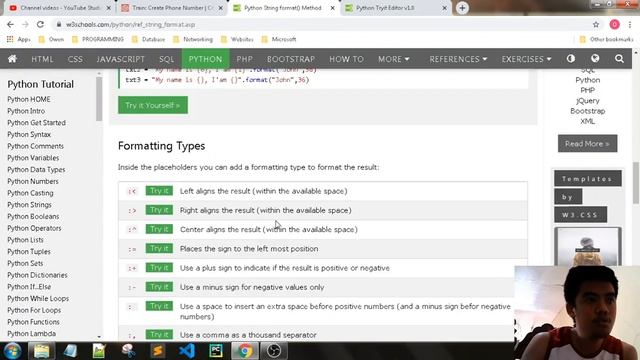Image resolution: width=640 pixels, height=360 pixels.
Task: Launch PyCharm from taskbar
Action: (216, 351)
